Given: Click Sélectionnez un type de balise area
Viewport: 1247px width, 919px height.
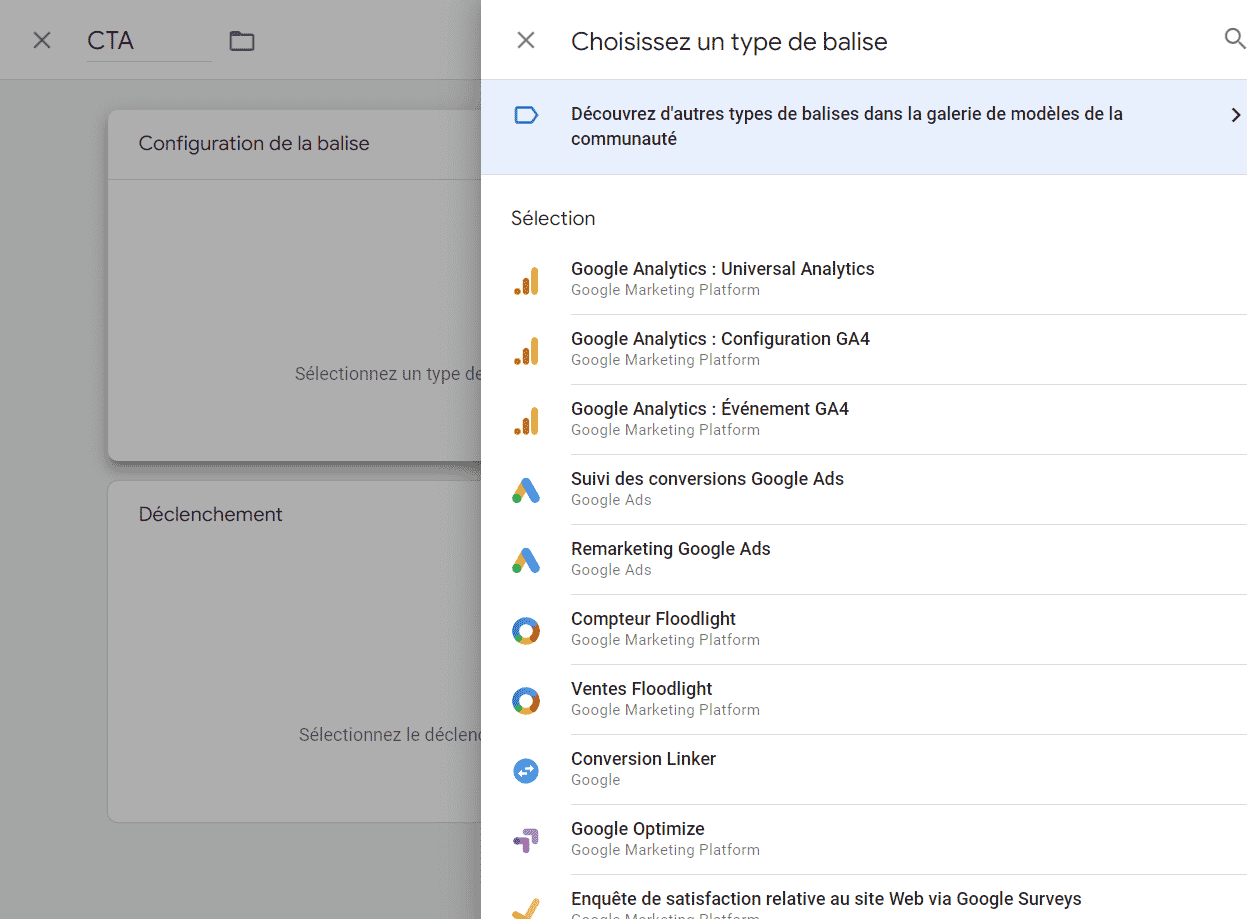Looking at the screenshot, I should coord(388,374).
